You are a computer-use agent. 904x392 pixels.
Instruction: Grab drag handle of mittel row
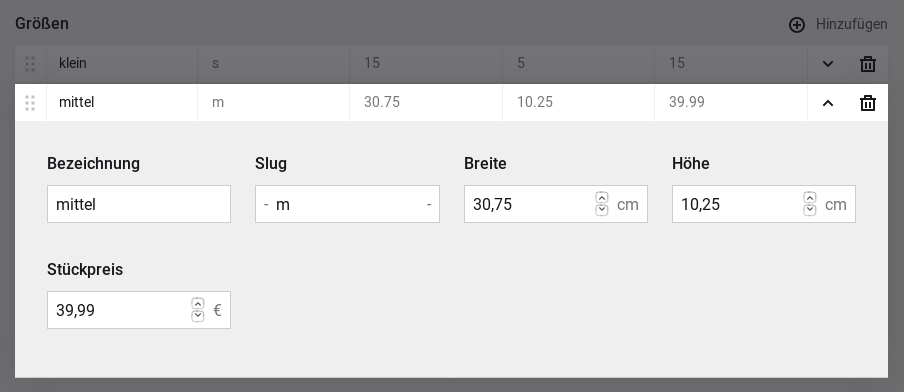[x=31, y=103]
